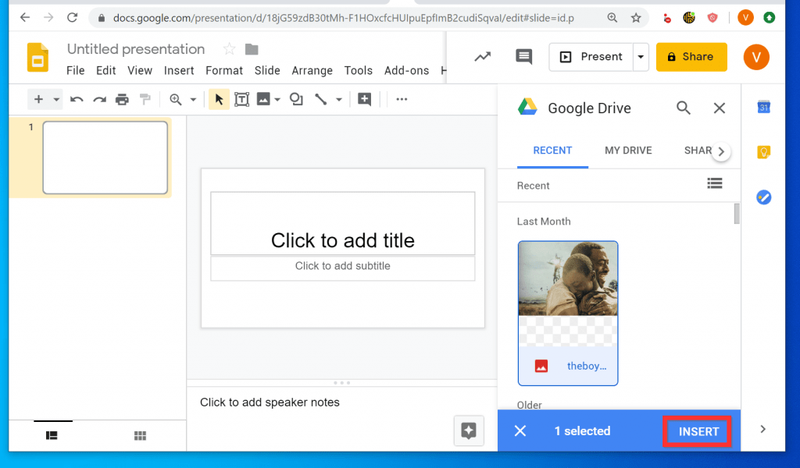Open the new slide layout dropdown
The height and width of the screenshot is (468, 800).
pyautogui.click(x=56, y=100)
